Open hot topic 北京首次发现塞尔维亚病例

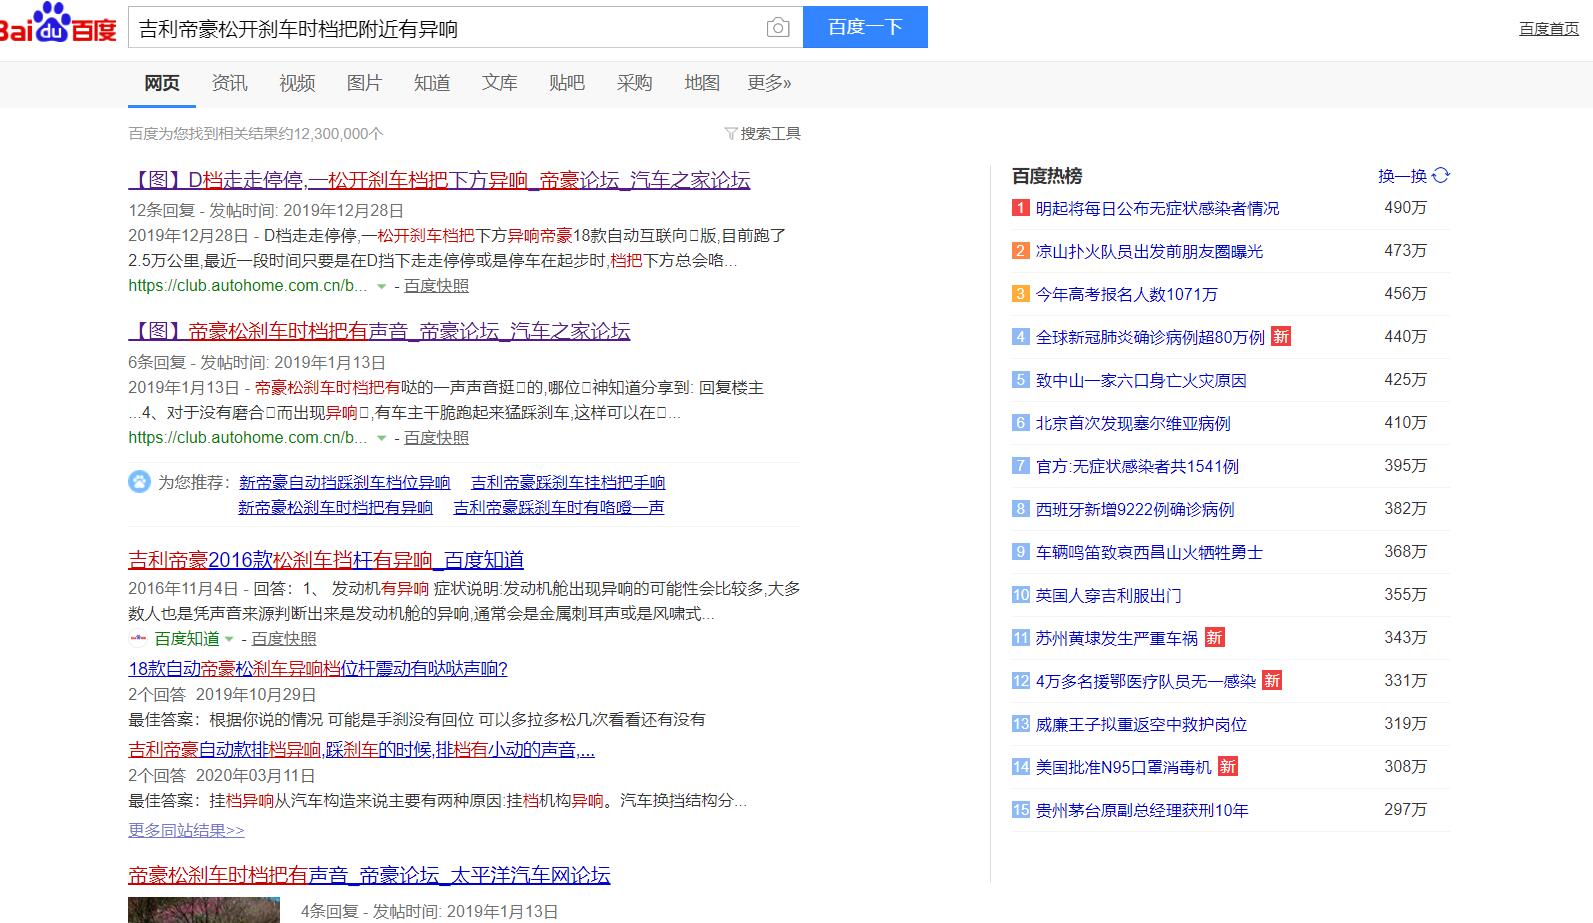pos(1133,423)
